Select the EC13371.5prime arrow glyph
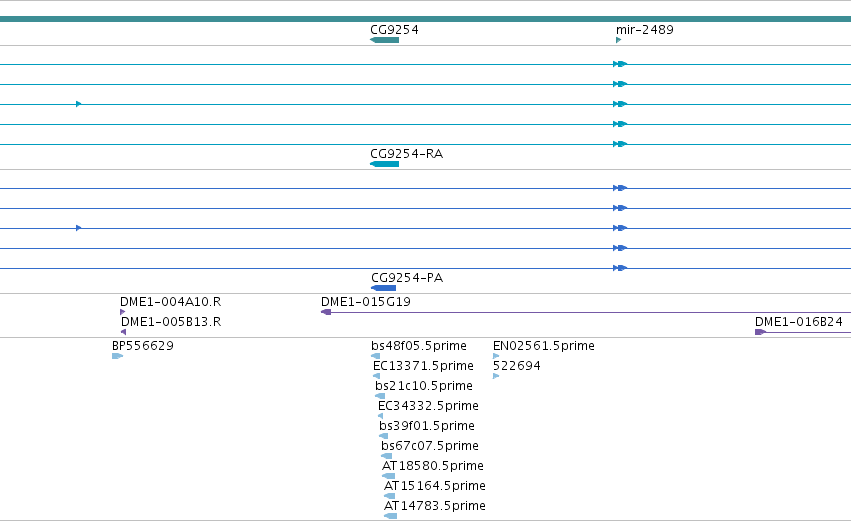The height and width of the screenshot is (521, 851). click(377, 376)
